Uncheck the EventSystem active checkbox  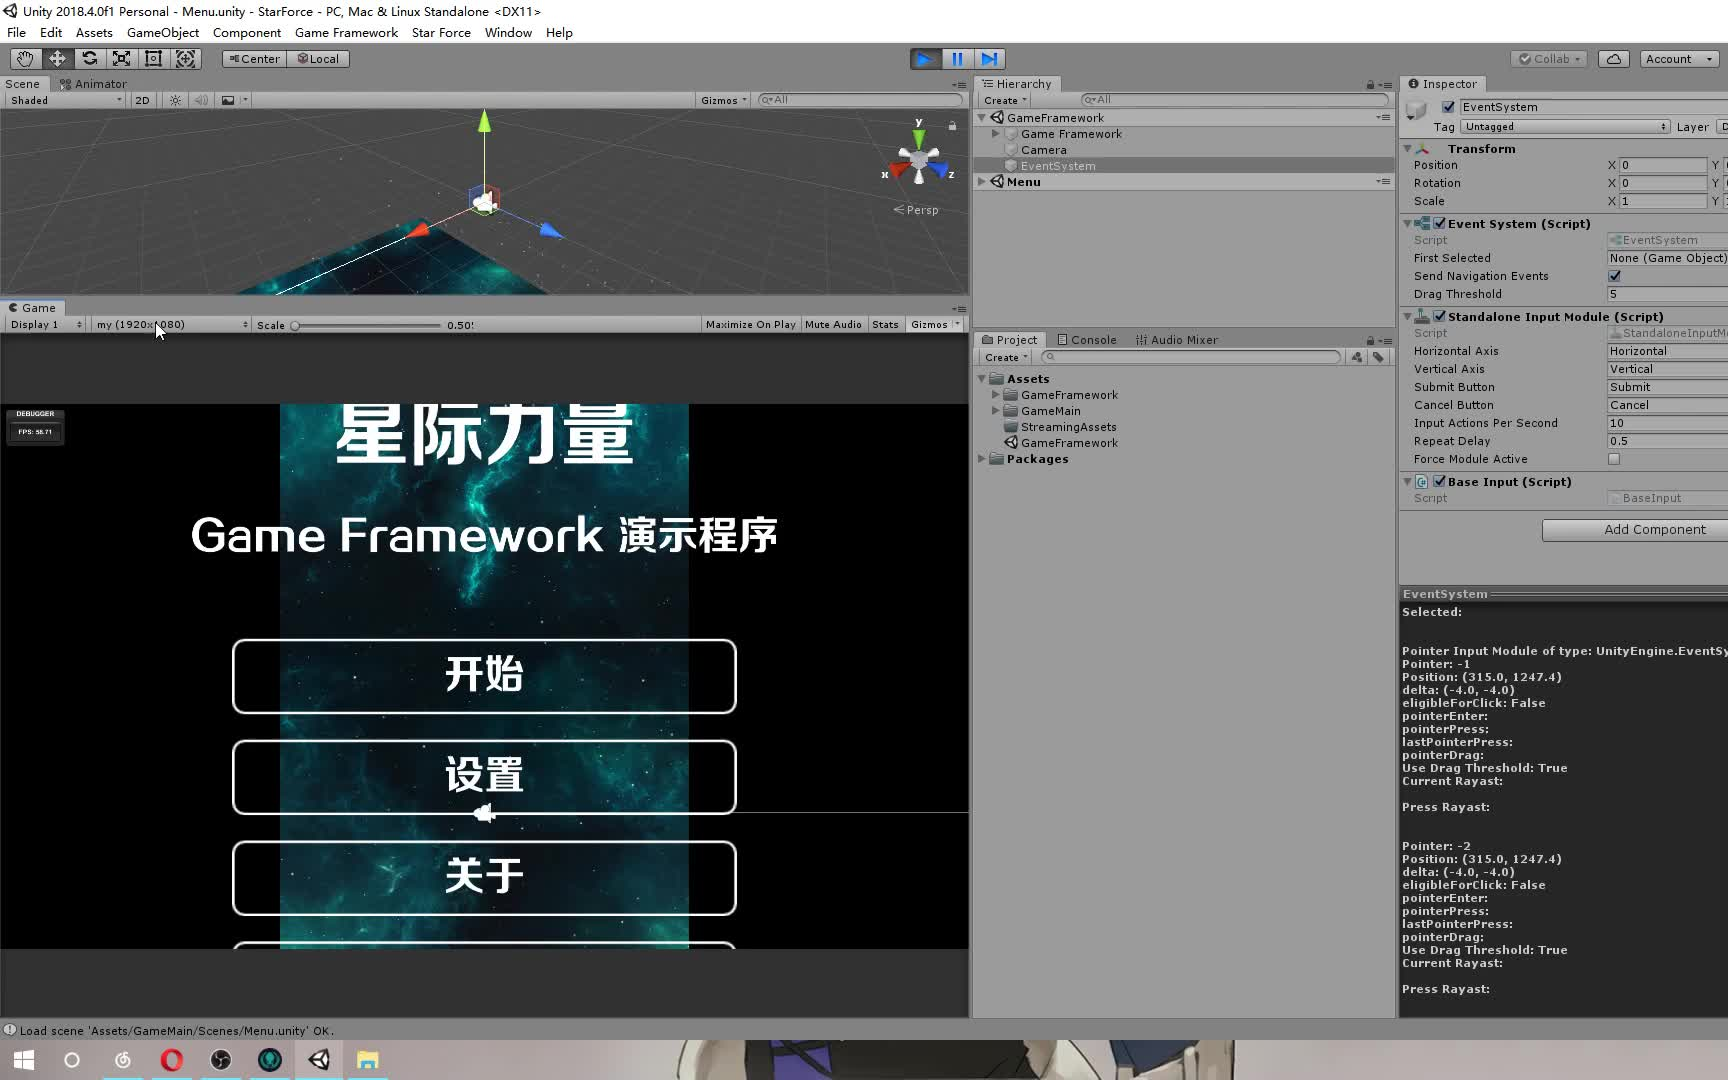click(x=1447, y=107)
